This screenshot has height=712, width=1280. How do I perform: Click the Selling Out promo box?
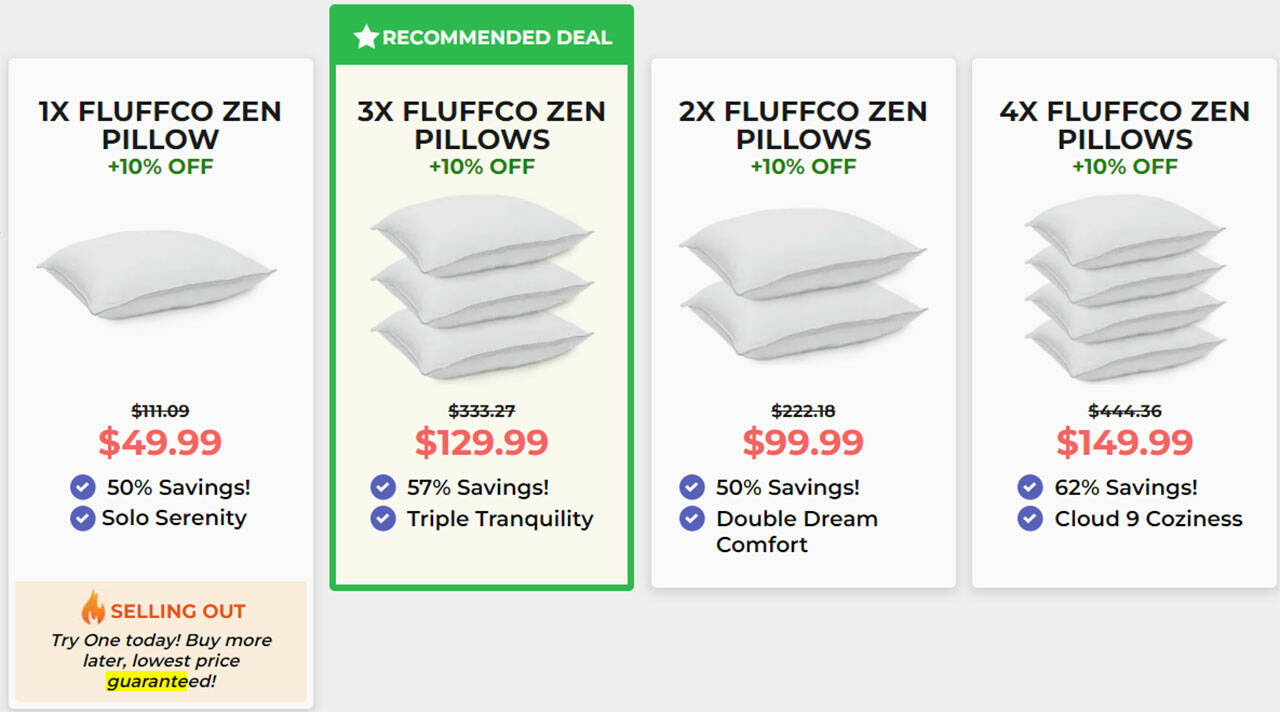tap(161, 641)
